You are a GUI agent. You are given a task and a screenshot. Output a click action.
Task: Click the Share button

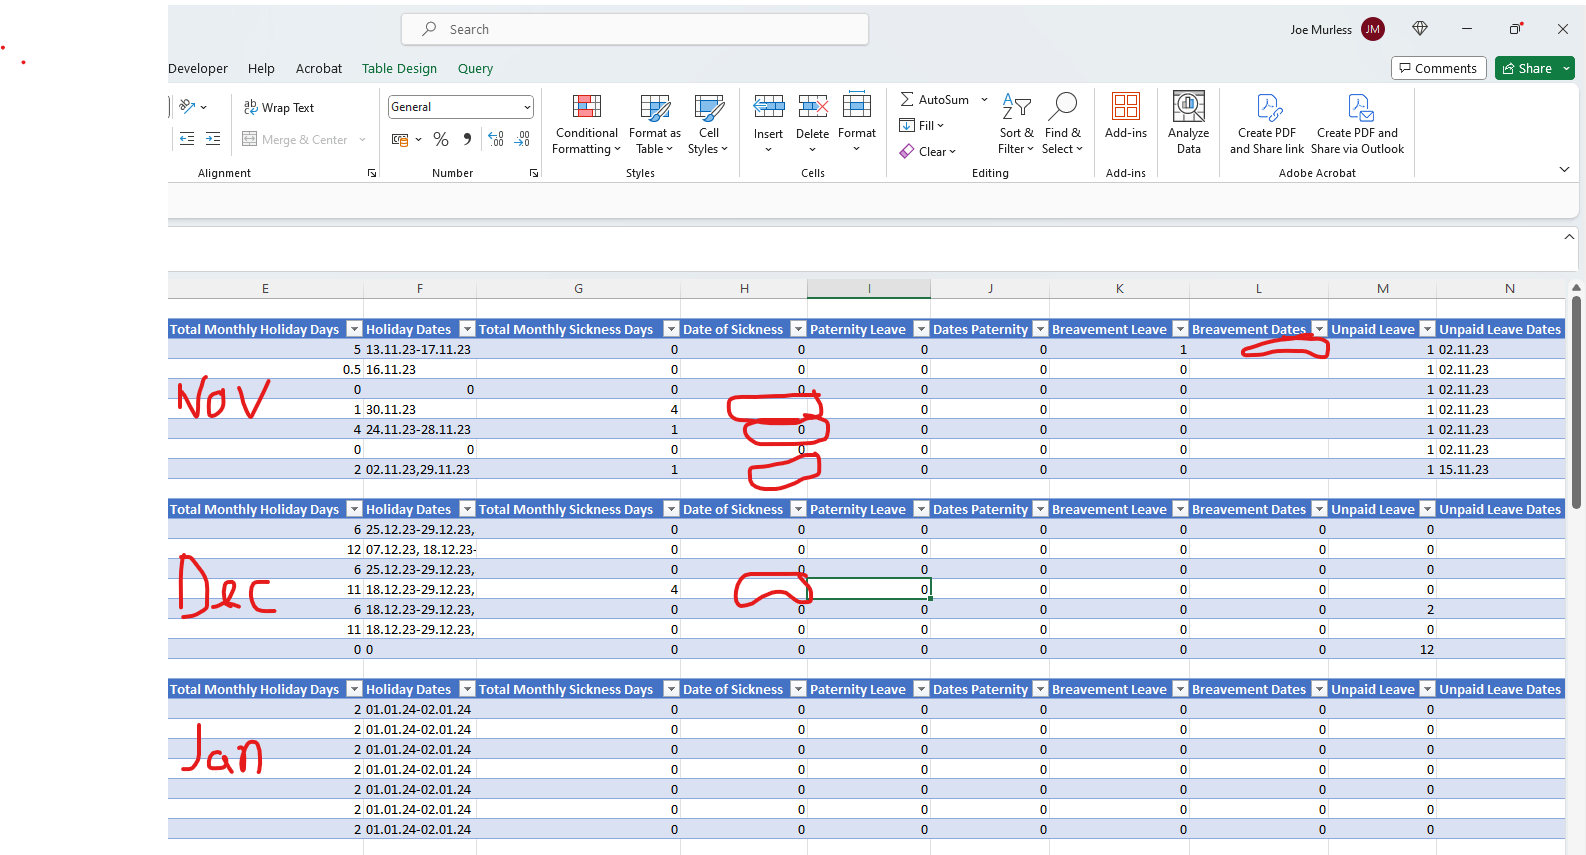[x=1527, y=68]
